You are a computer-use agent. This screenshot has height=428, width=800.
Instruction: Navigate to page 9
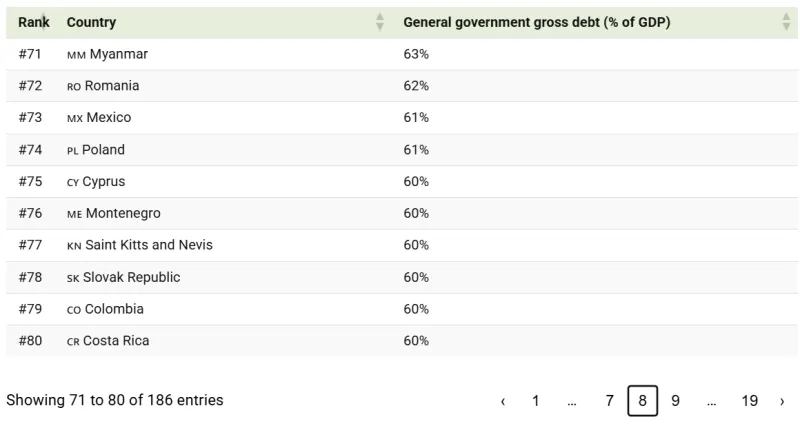pyautogui.click(x=676, y=401)
